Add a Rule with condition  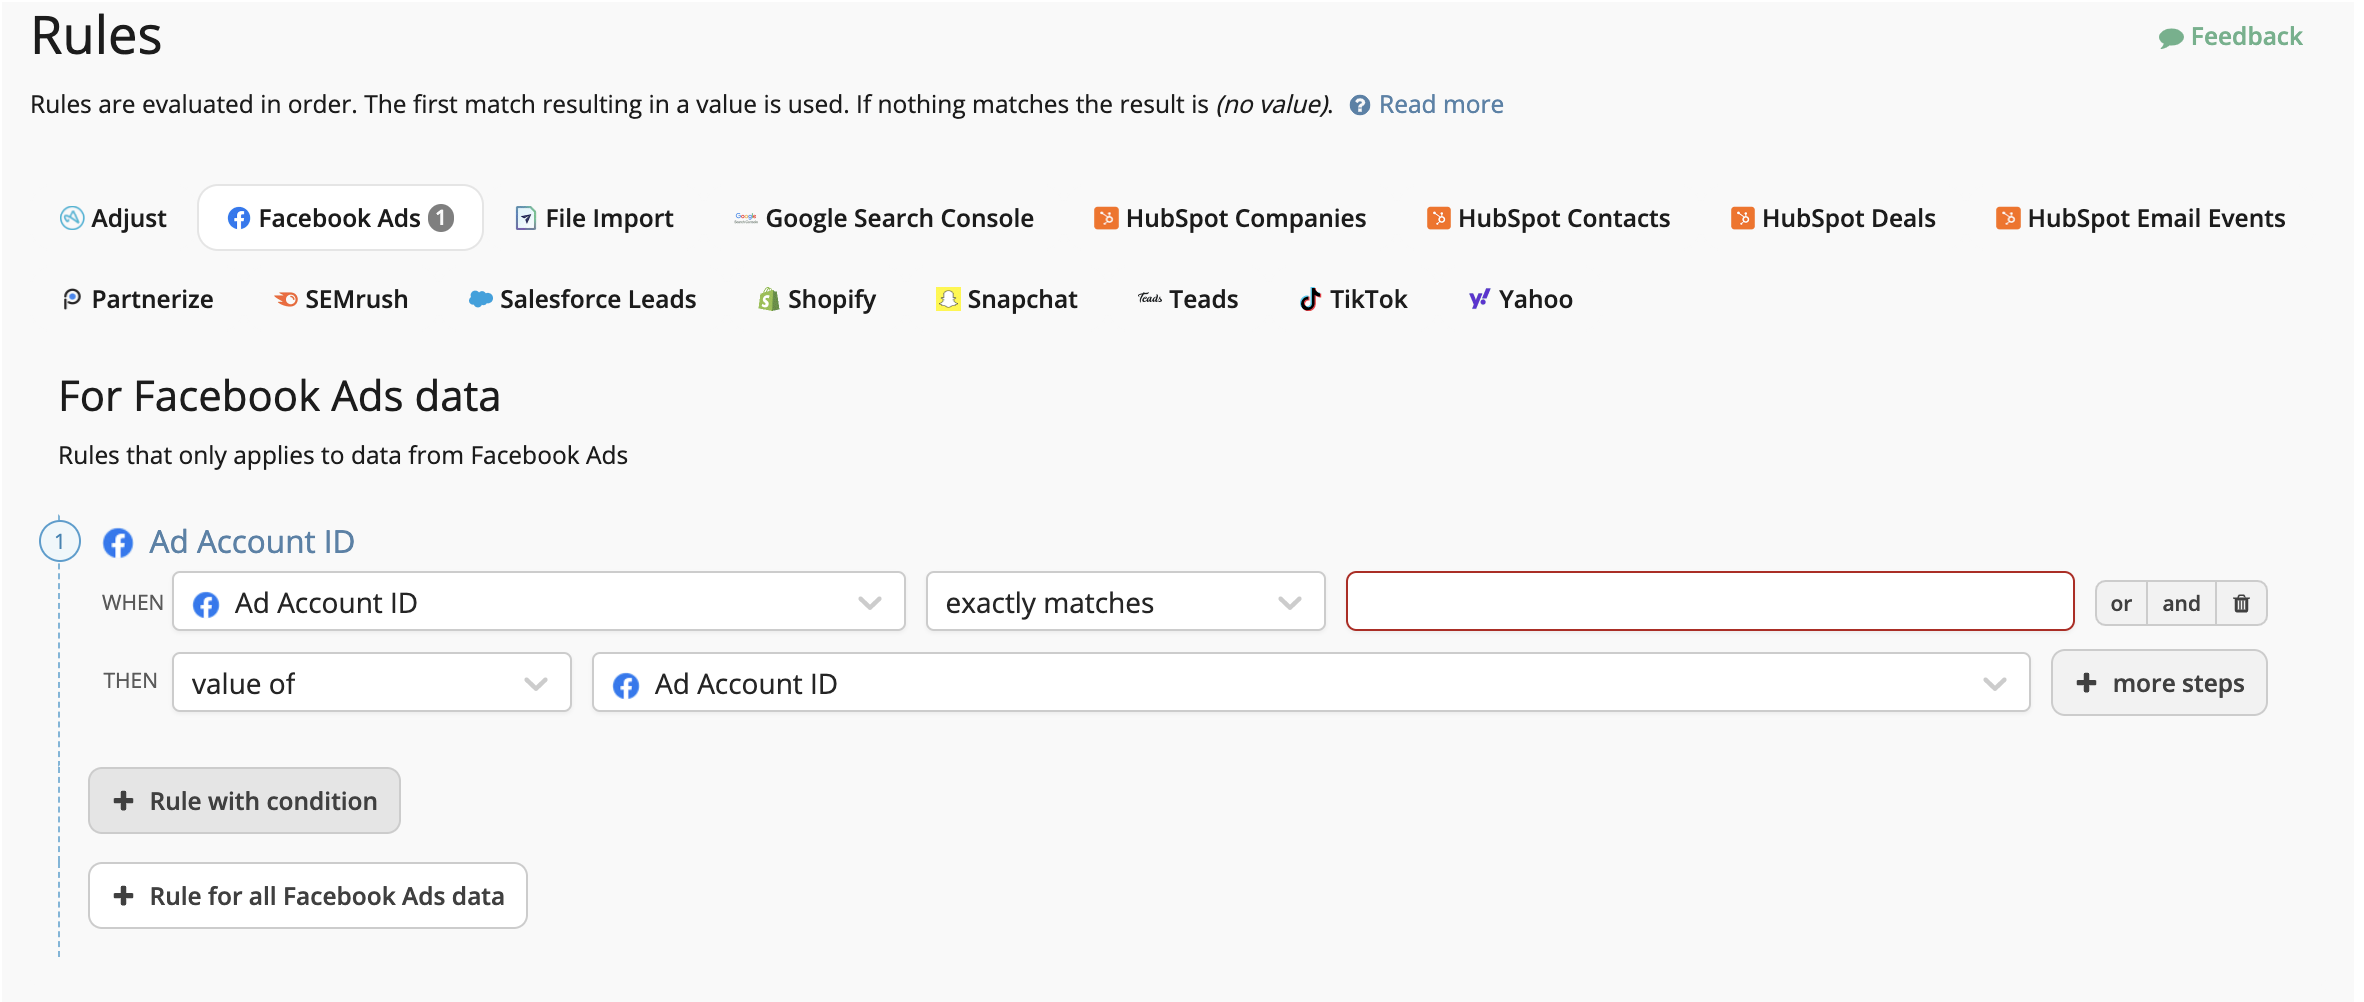tap(245, 800)
